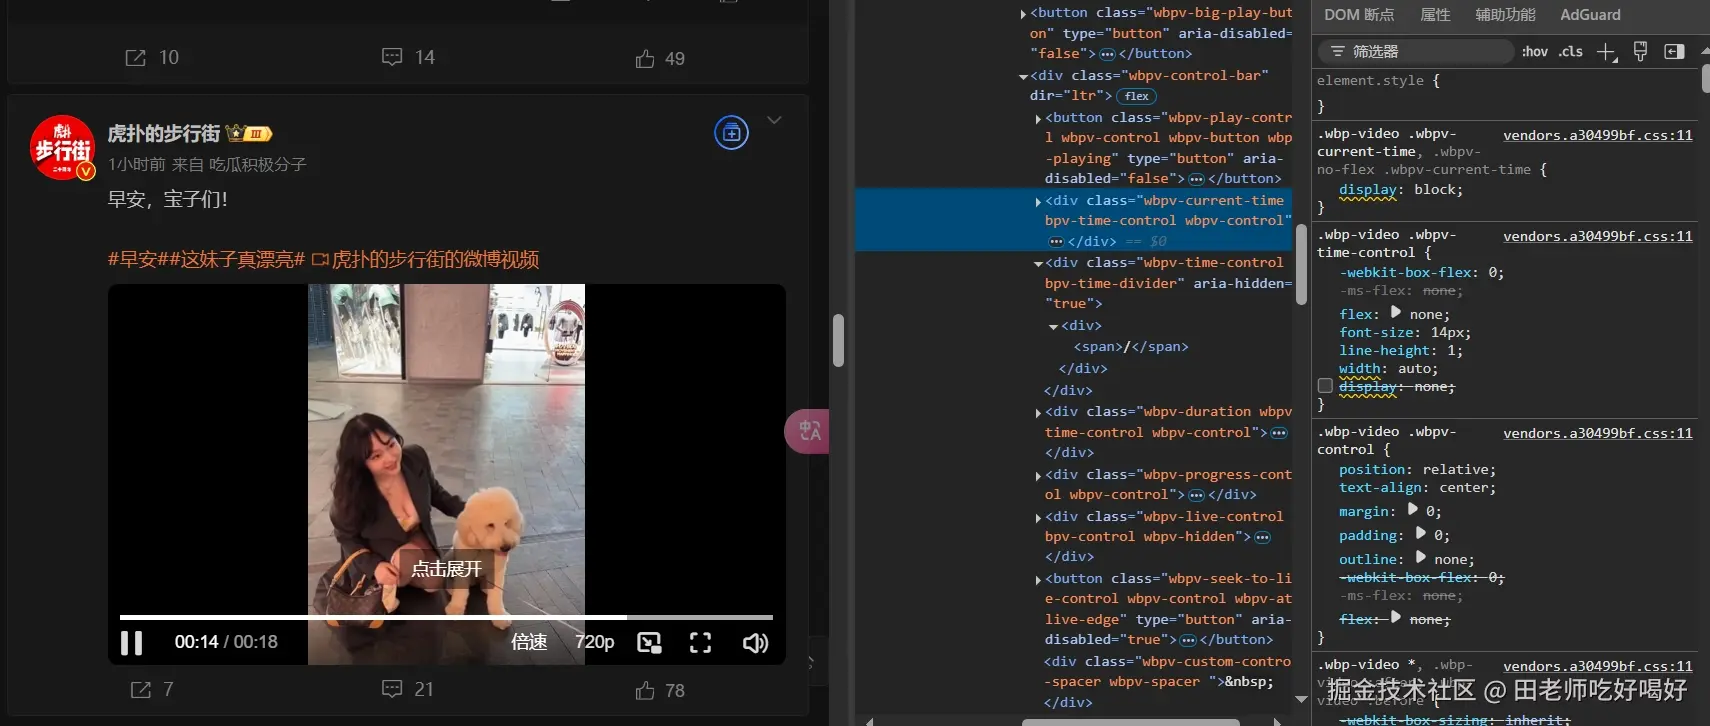Expand the wbpv-play-control button node
Screen dimensions: 1710x726
[x=1038, y=118]
